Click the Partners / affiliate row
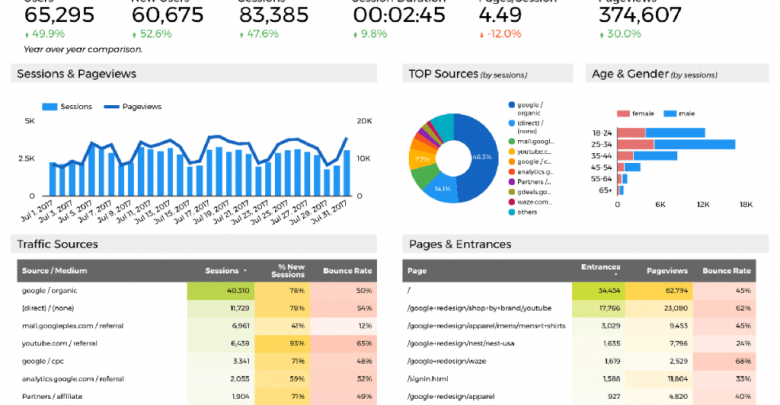 [197, 397]
